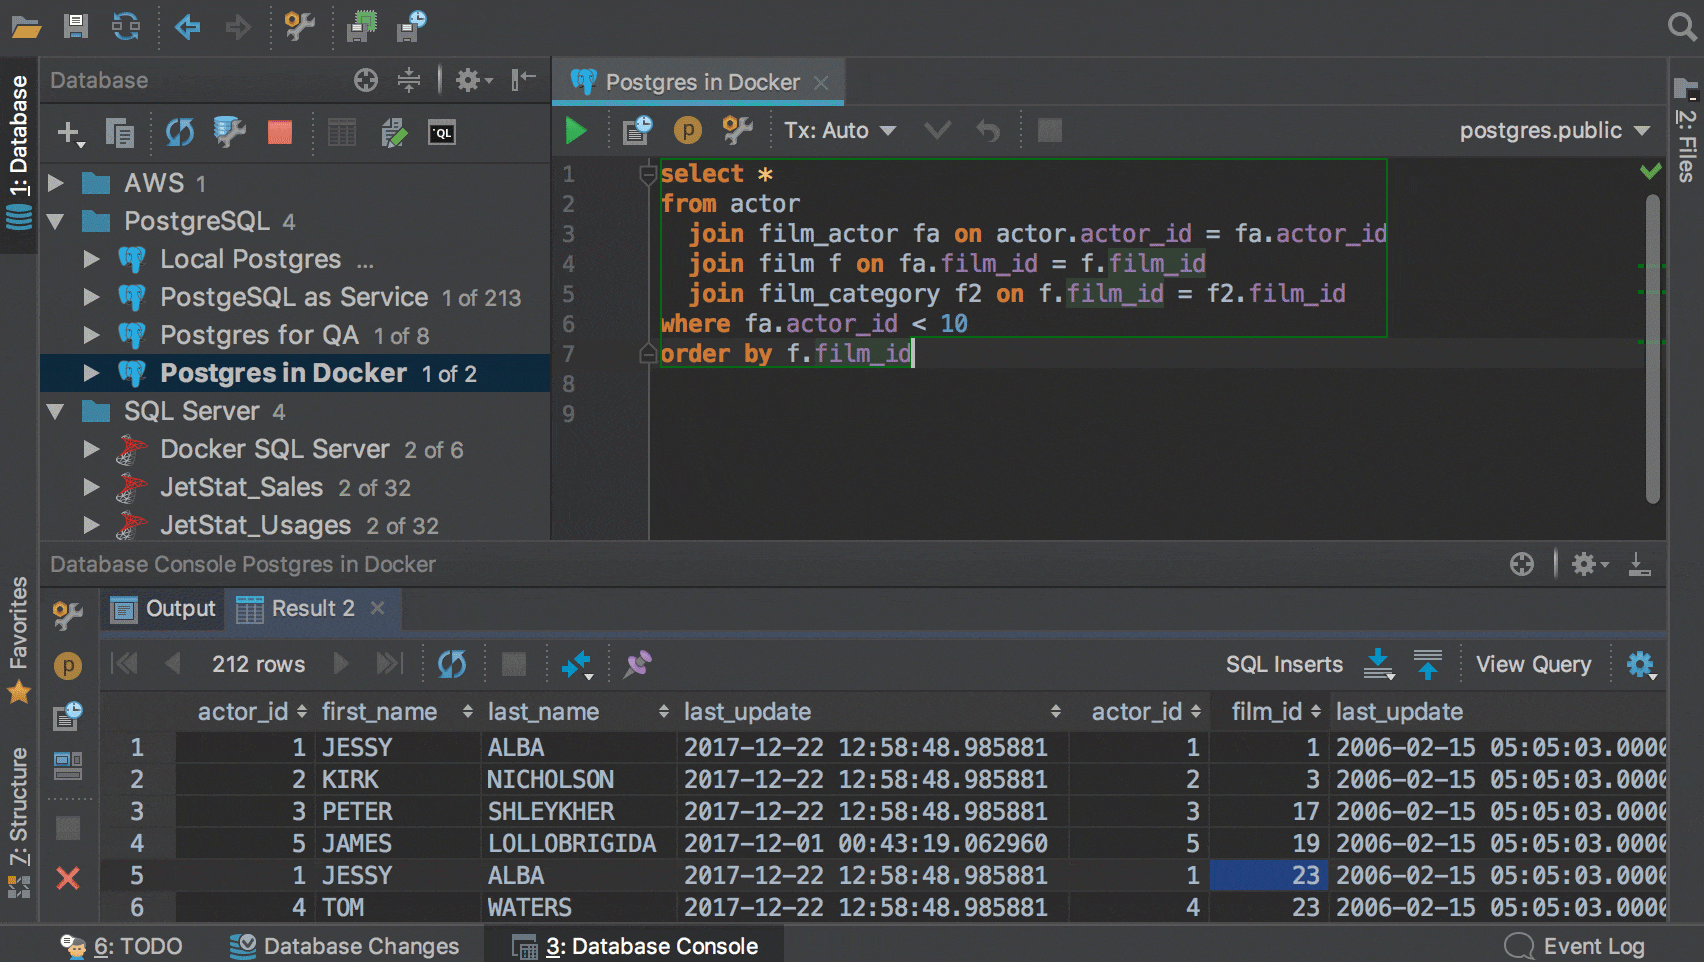Click the red Stop icon in Database toolbar

(x=280, y=132)
